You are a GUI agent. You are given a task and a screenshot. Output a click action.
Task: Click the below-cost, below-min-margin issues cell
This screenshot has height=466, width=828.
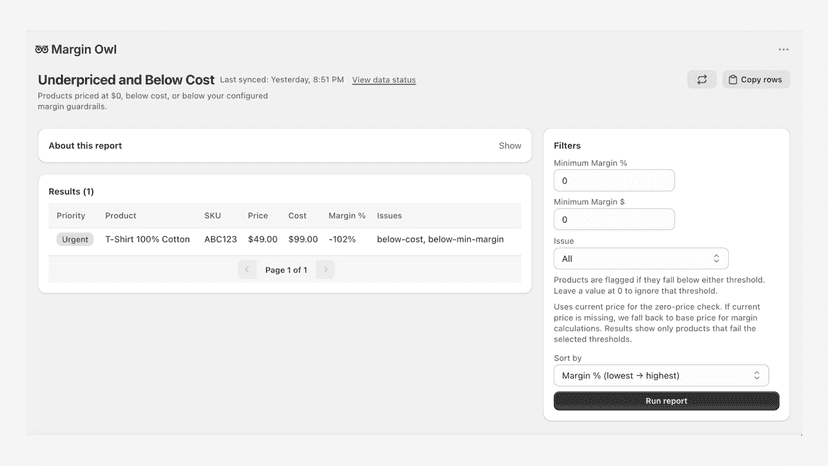pos(440,239)
